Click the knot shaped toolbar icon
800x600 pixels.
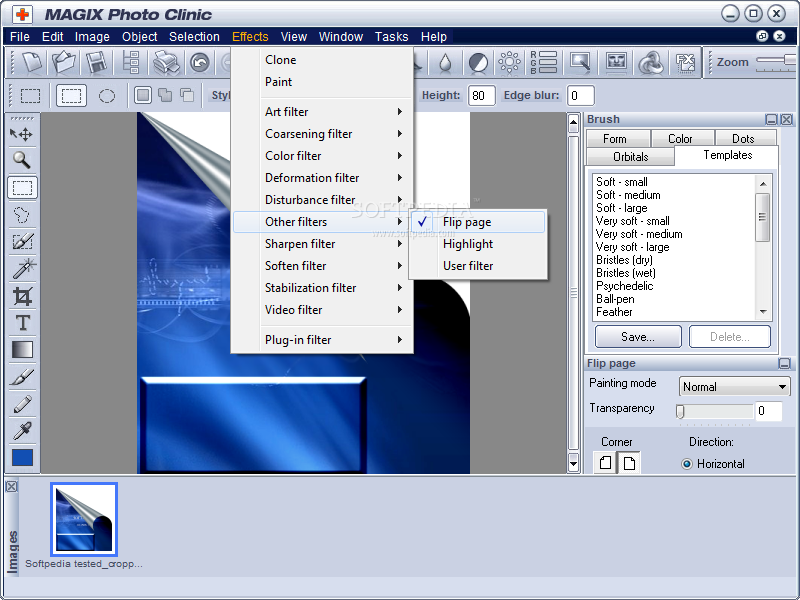[x=651, y=63]
